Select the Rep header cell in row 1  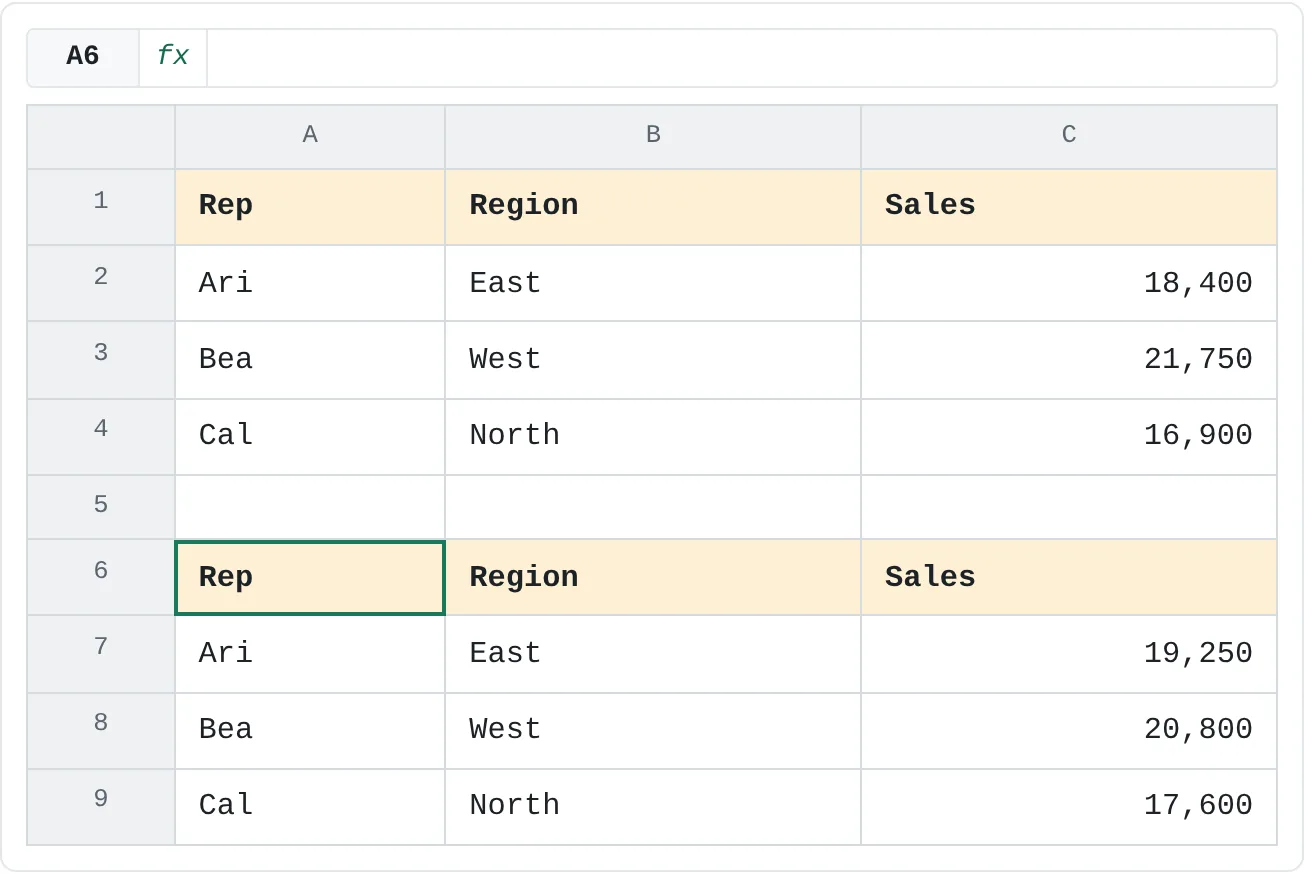(x=310, y=207)
